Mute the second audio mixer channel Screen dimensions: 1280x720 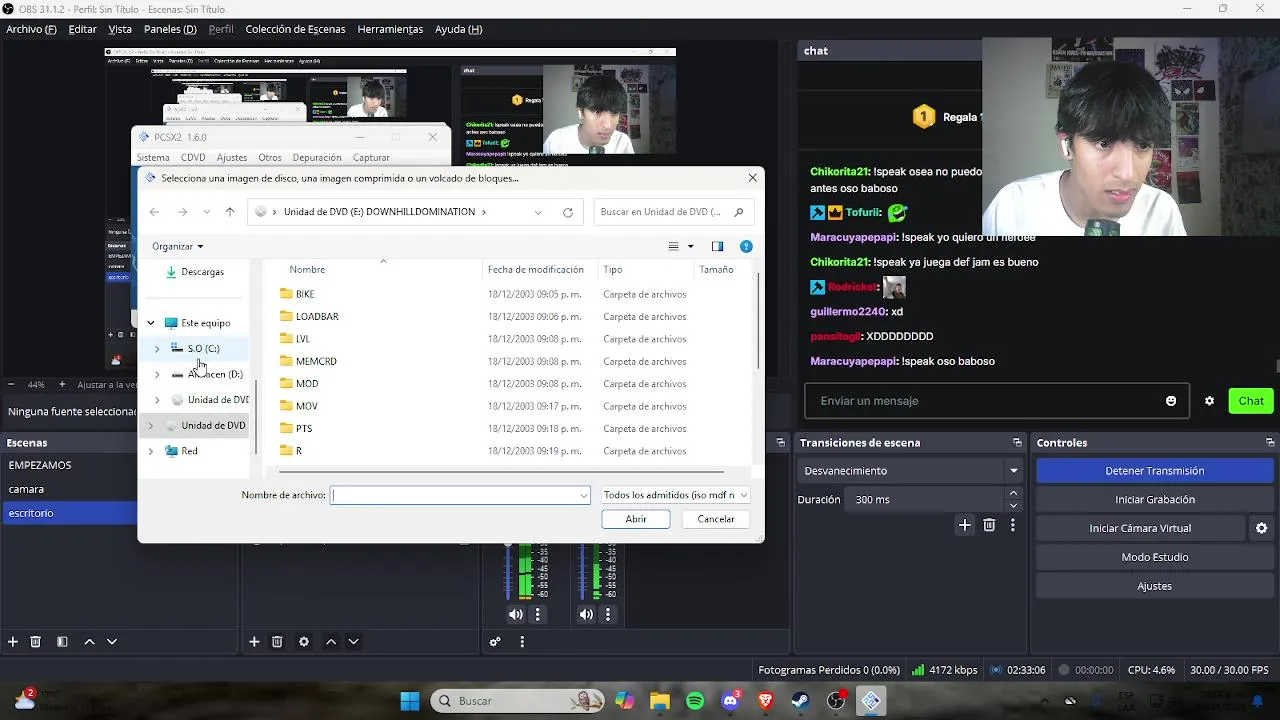[x=586, y=615]
